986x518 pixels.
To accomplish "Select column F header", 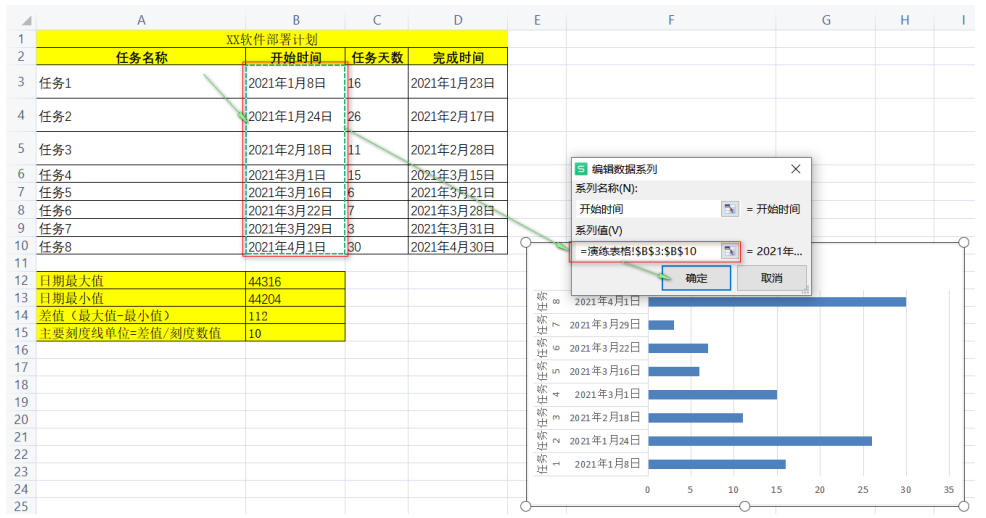I will tap(670, 20).
